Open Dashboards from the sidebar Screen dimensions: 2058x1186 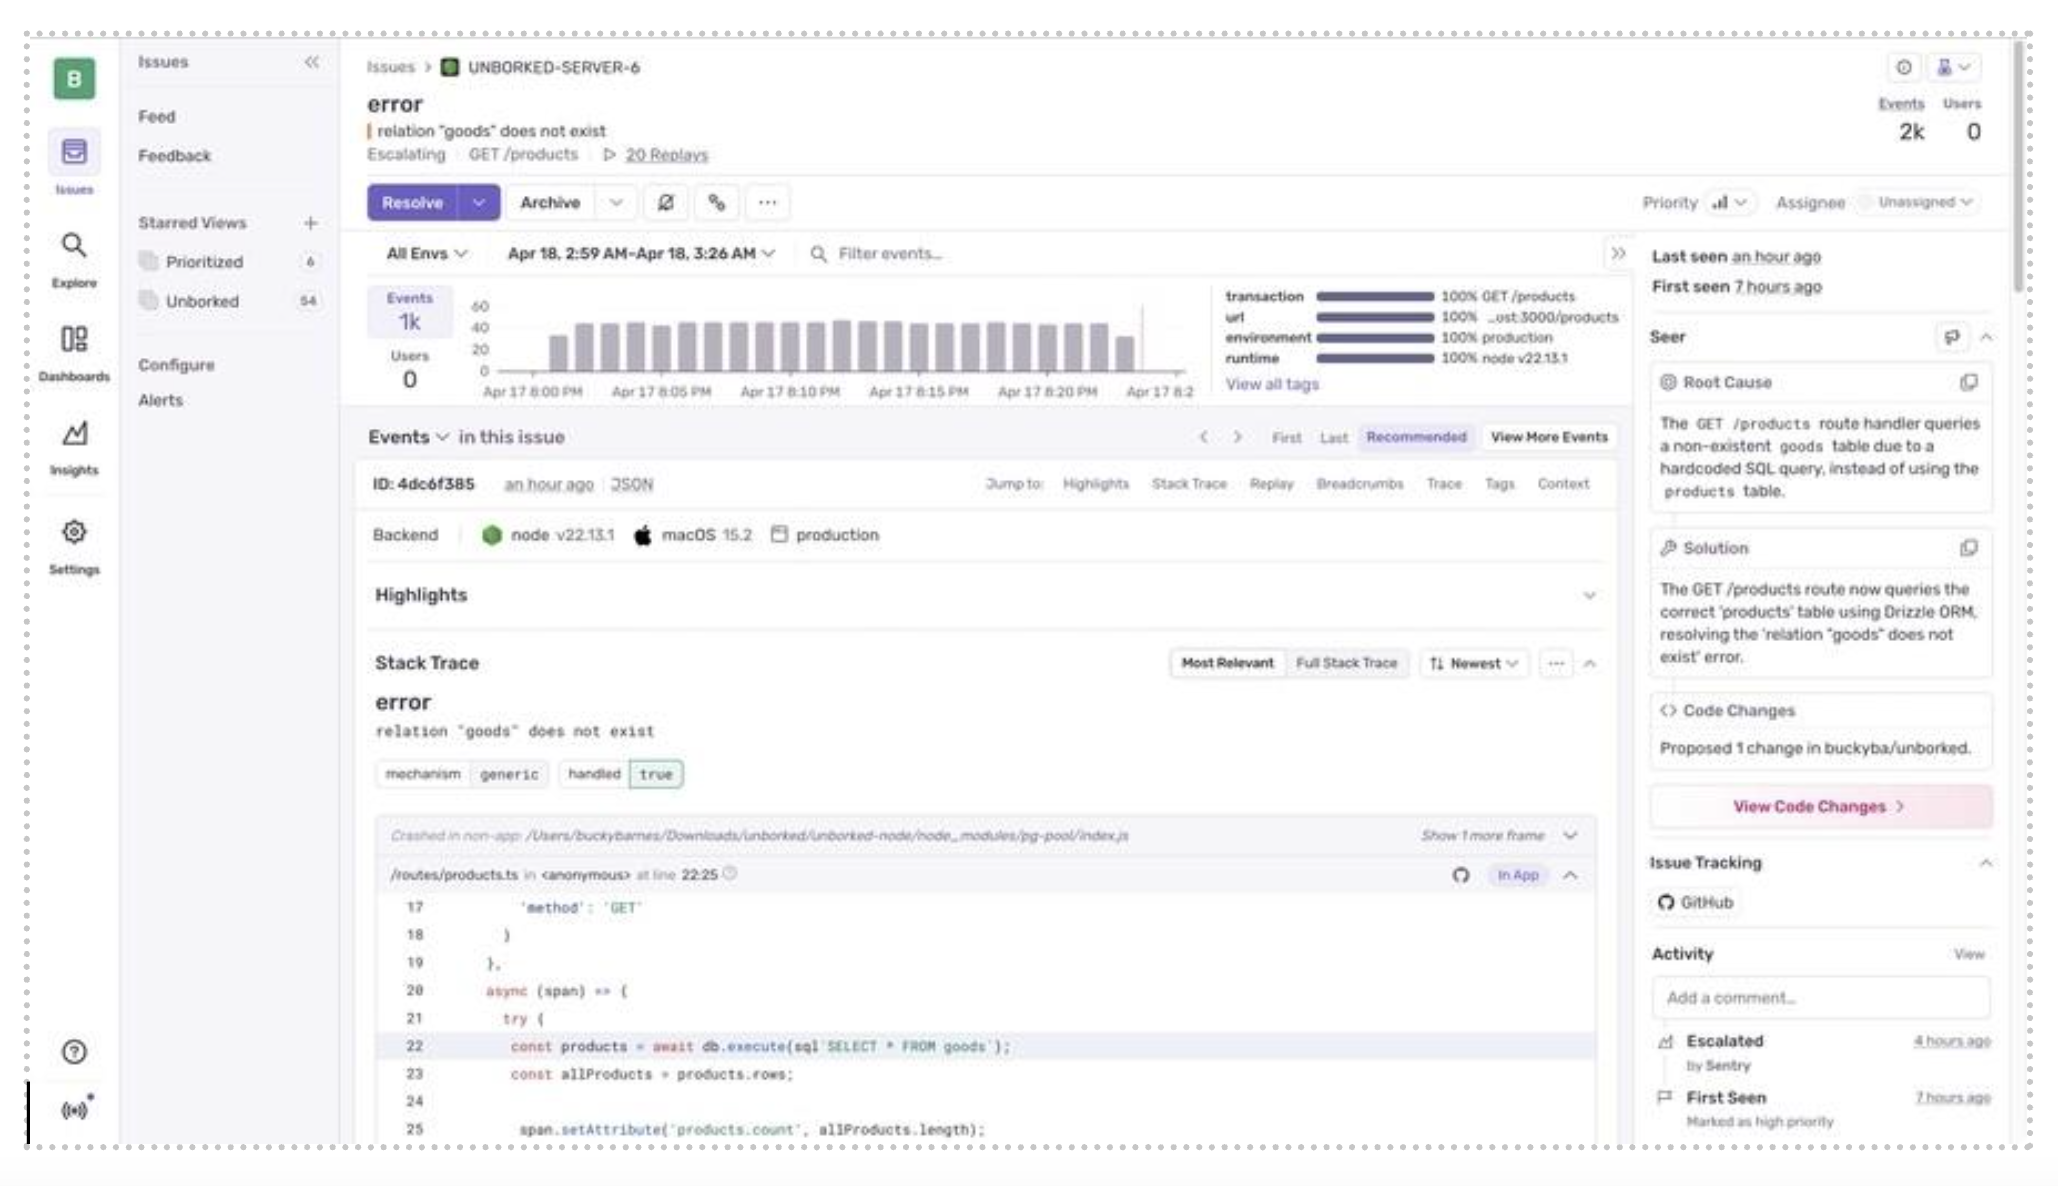tap(74, 340)
